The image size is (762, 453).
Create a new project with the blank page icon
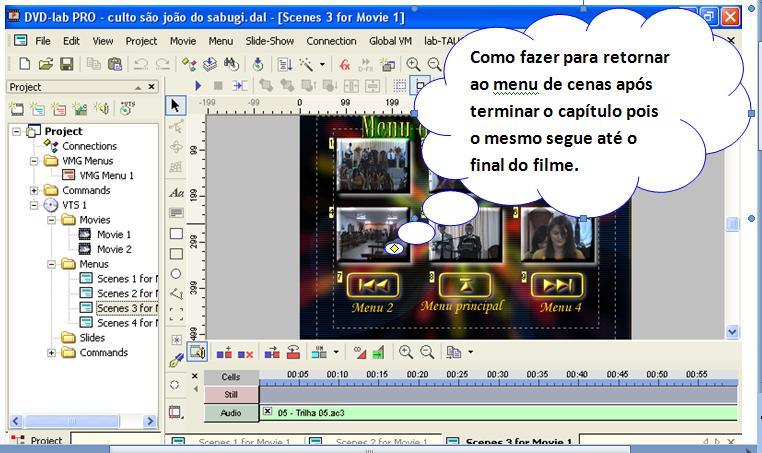coord(24,64)
